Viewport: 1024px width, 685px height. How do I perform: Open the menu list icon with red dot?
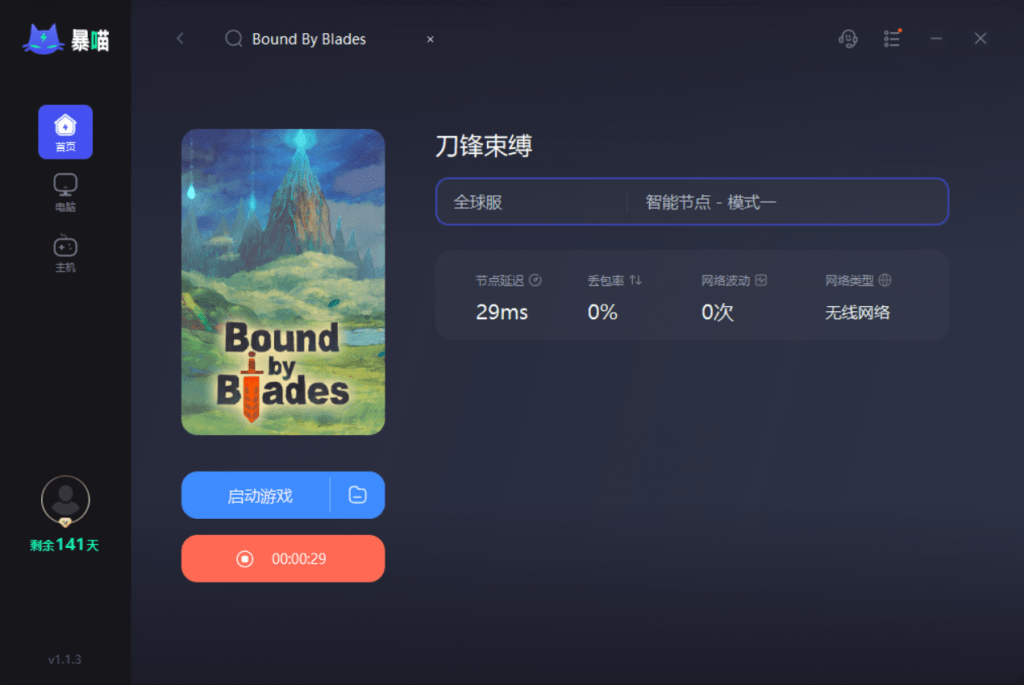pyautogui.click(x=892, y=39)
